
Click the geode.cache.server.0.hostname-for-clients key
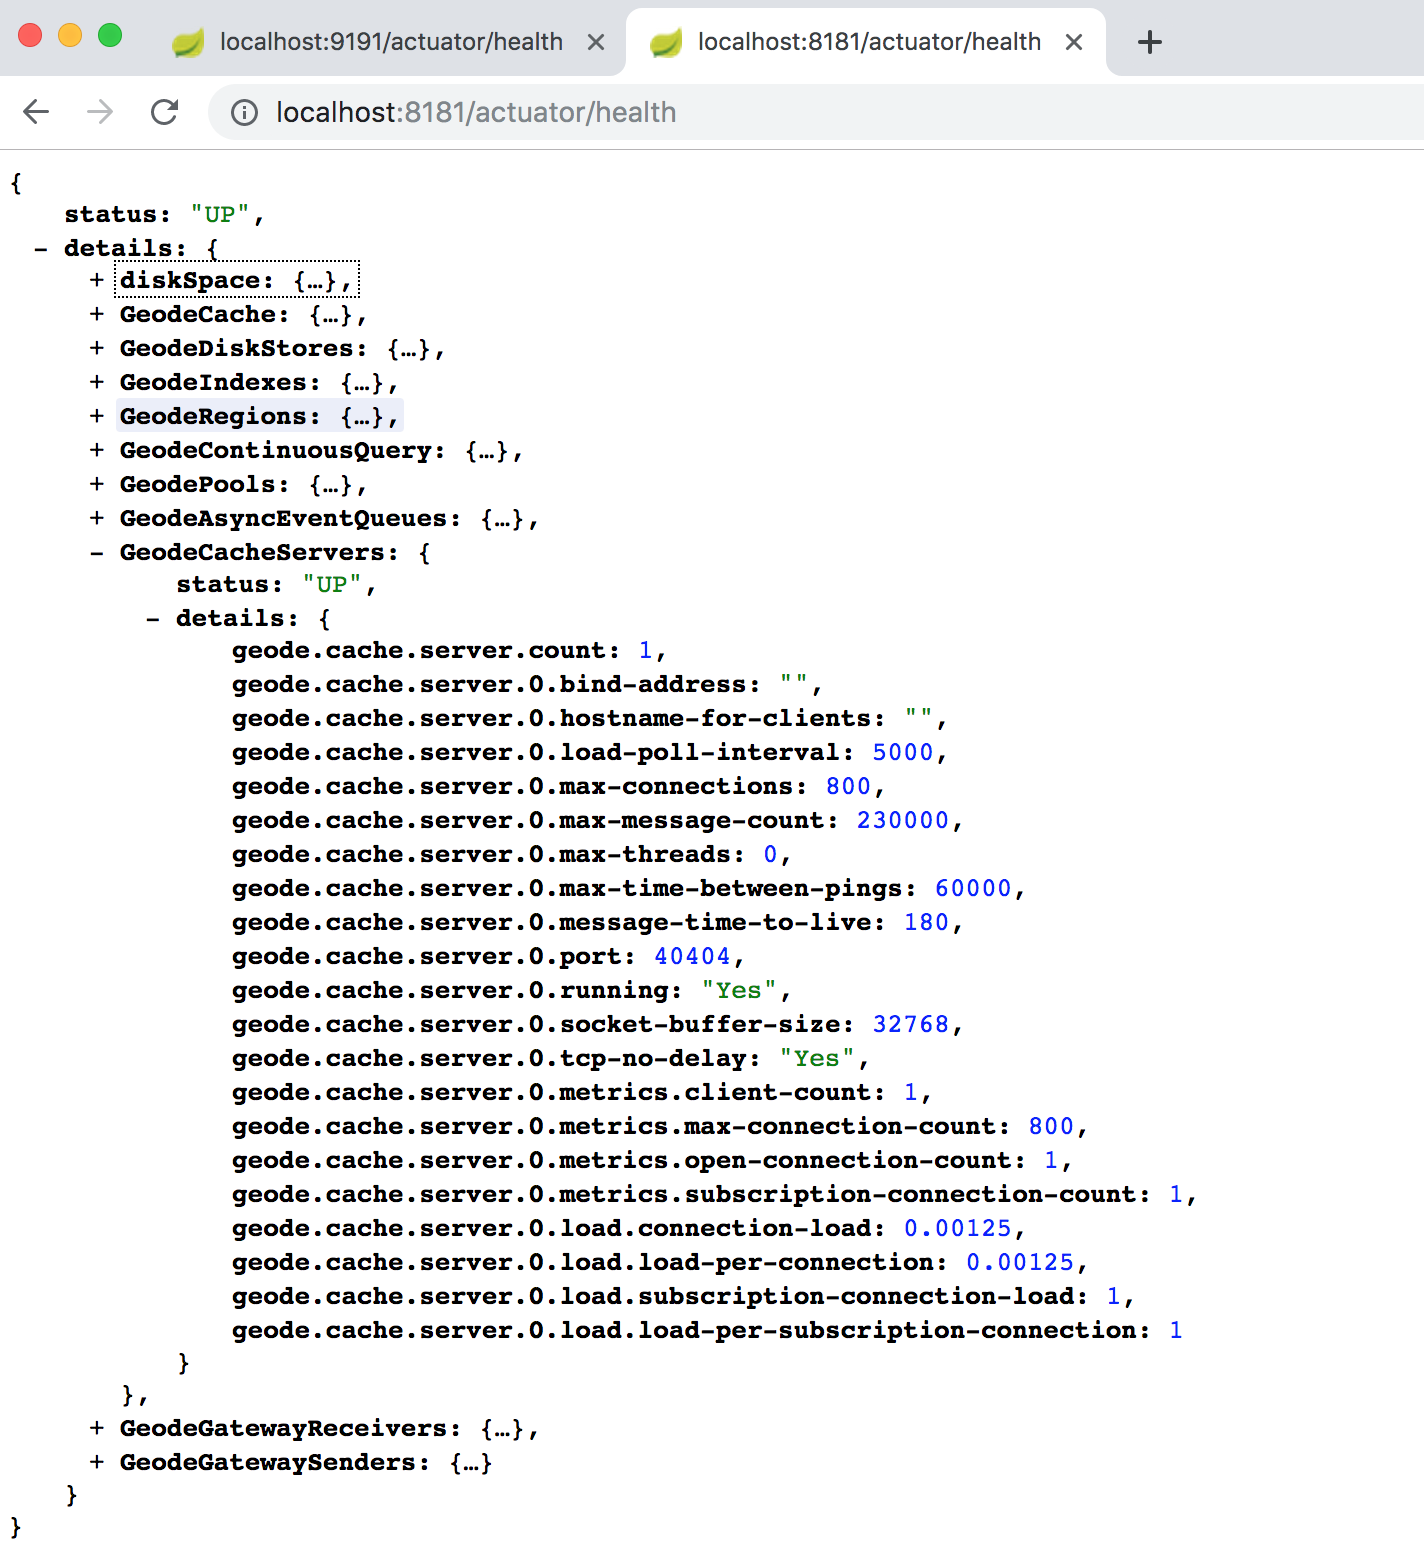click(559, 719)
